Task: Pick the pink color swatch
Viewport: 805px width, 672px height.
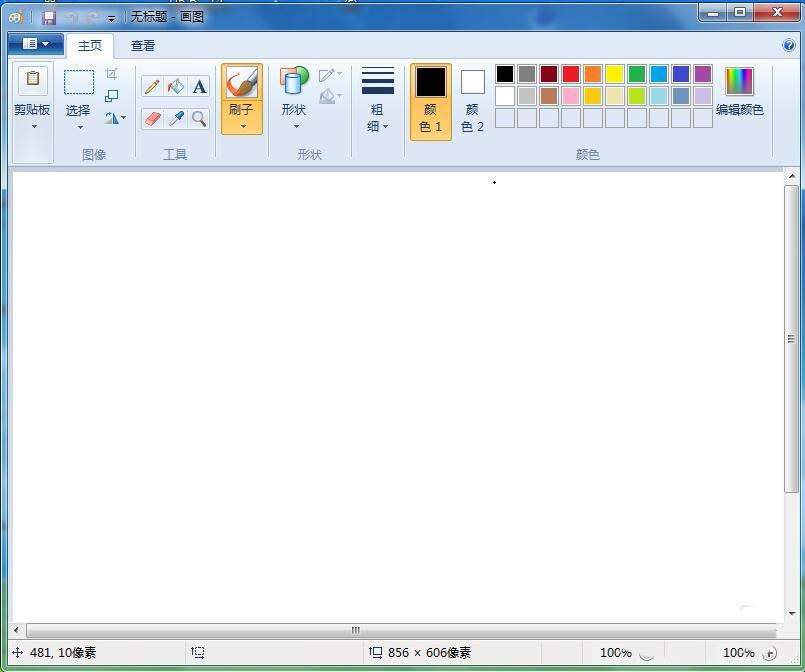Action: point(571,96)
